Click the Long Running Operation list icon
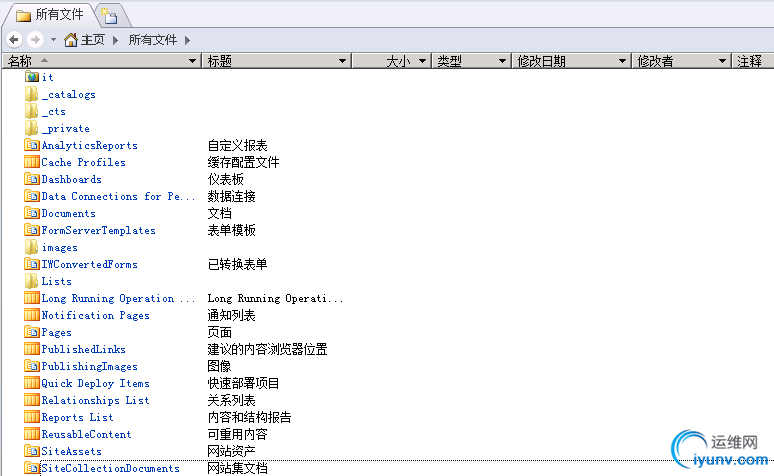774x476 pixels. coord(32,298)
